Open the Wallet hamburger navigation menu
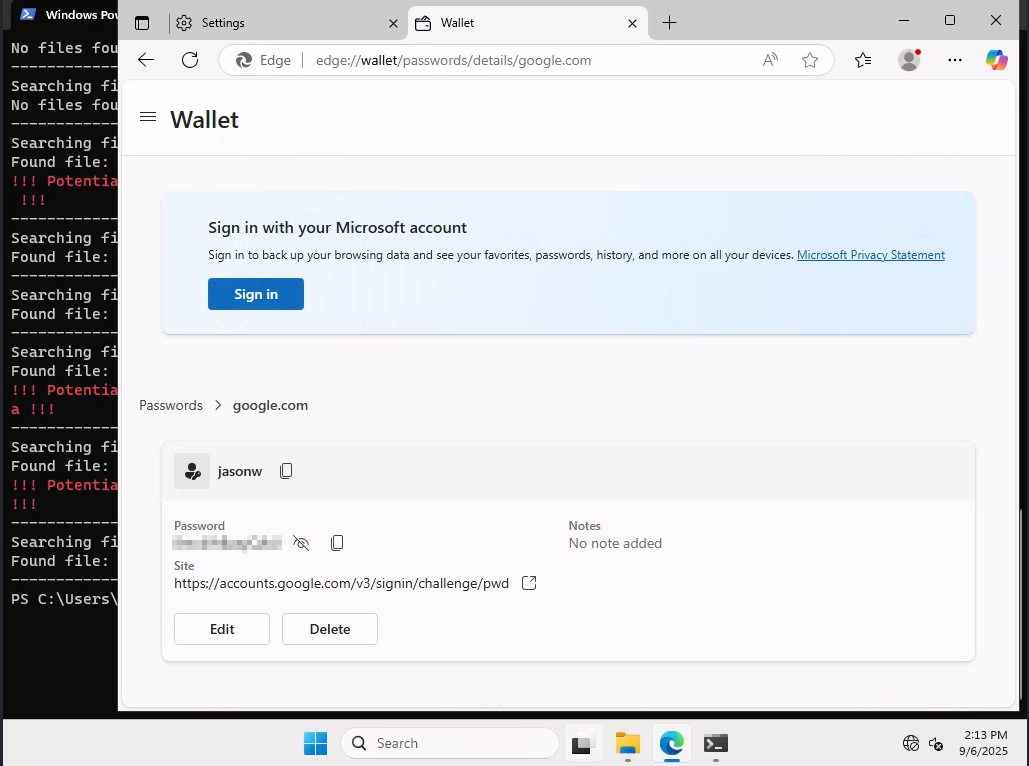The height and width of the screenshot is (766, 1029). click(x=148, y=117)
